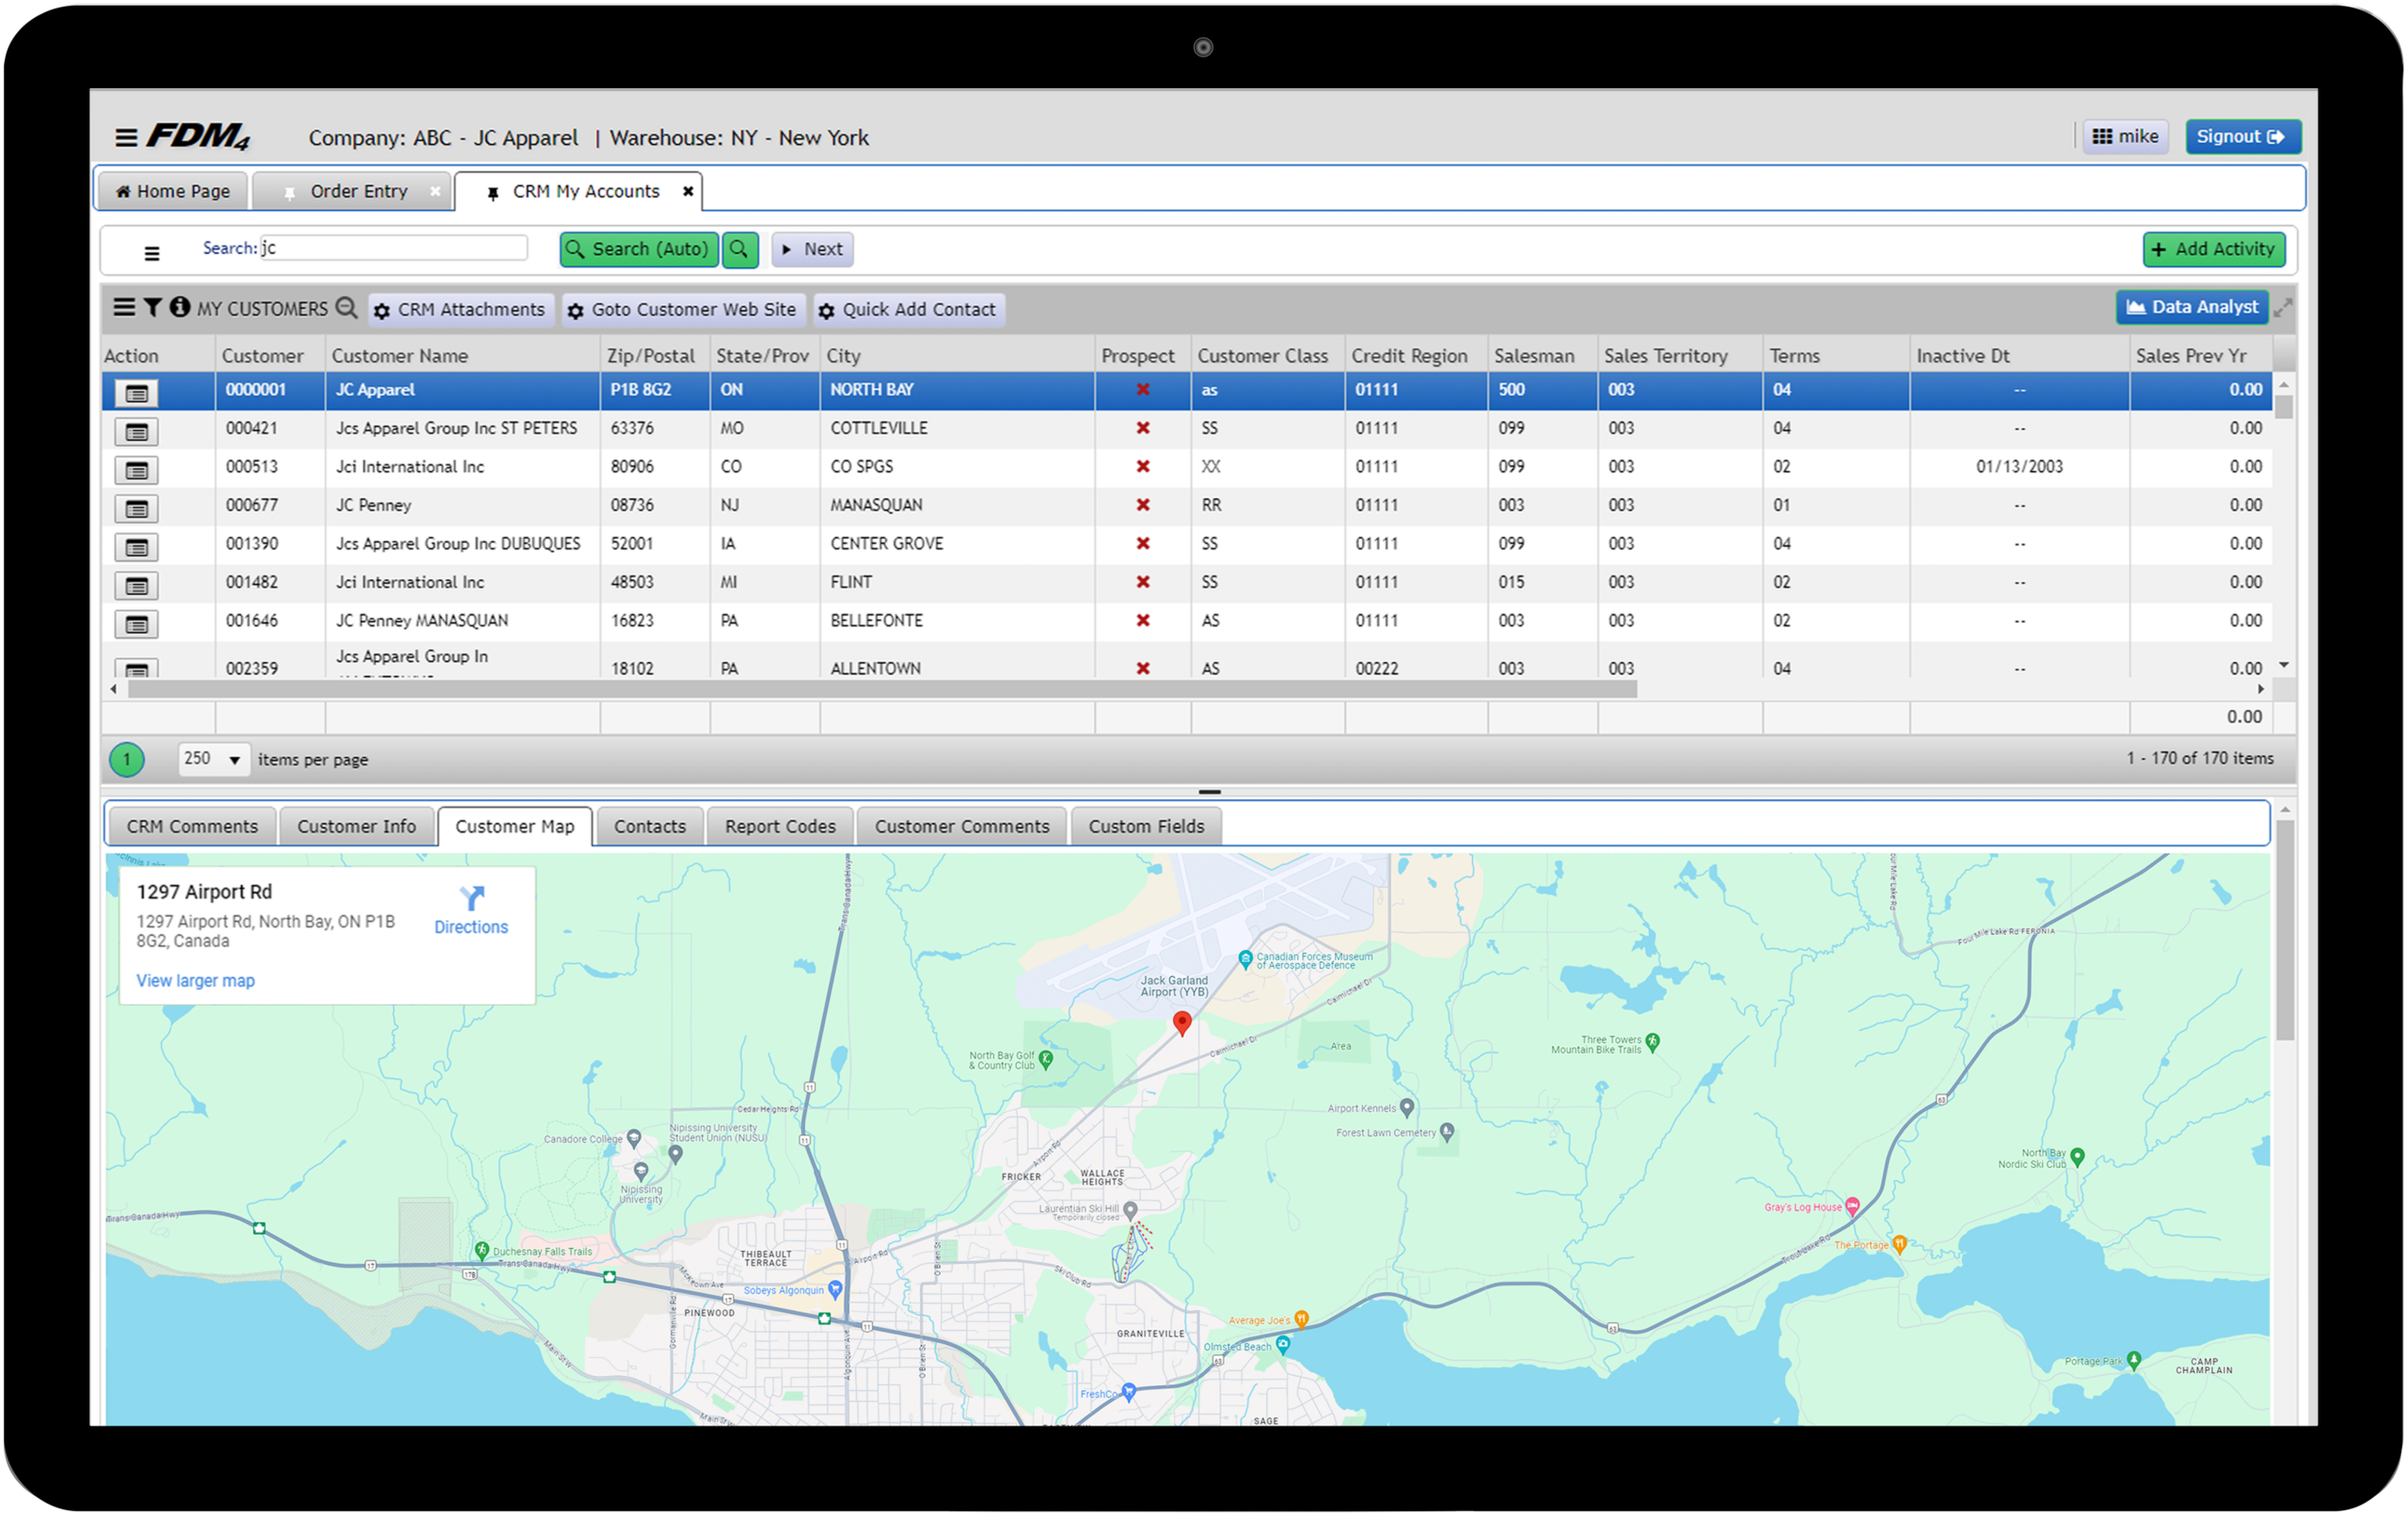
Task: Toggle Prospect X mark for Jci International FLINT row
Action: click(x=1142, y=582)
